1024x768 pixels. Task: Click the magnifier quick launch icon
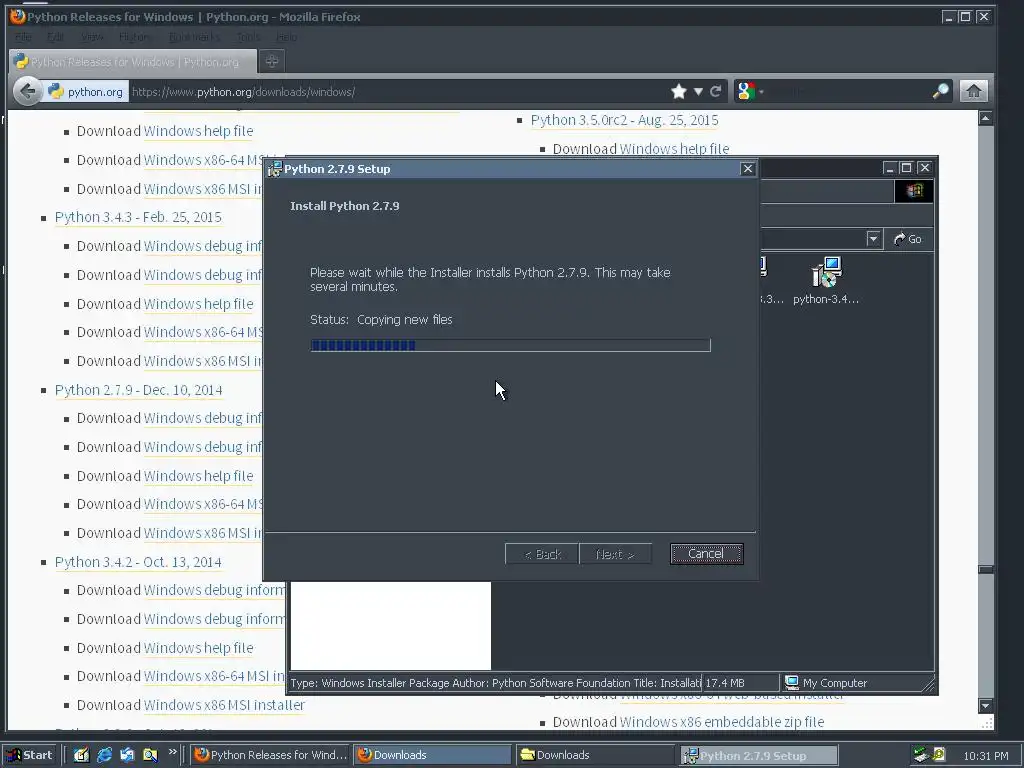(x=150, y=755)
